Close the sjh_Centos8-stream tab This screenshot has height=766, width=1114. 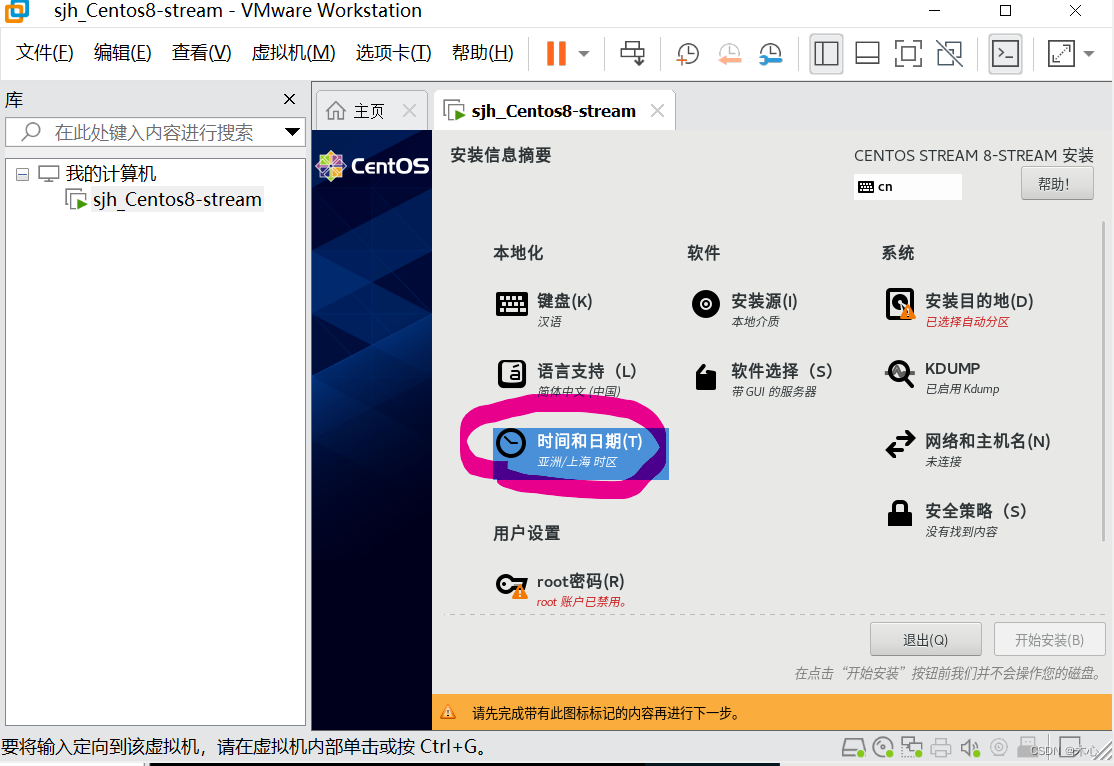tap(658, 110)
